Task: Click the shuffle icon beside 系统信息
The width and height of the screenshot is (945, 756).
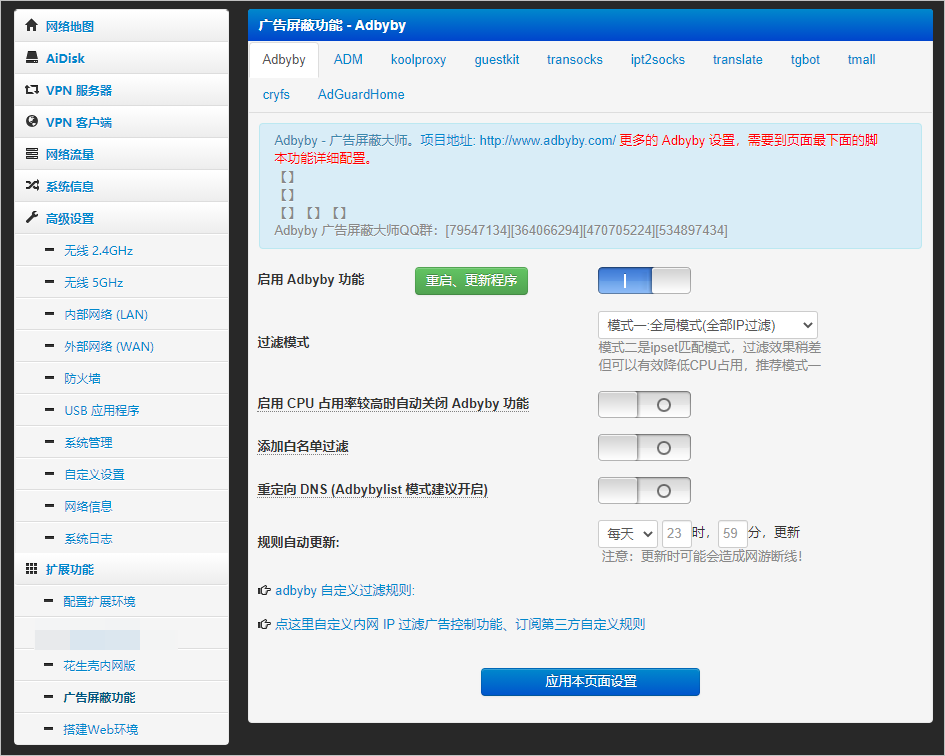Action: 31,186
